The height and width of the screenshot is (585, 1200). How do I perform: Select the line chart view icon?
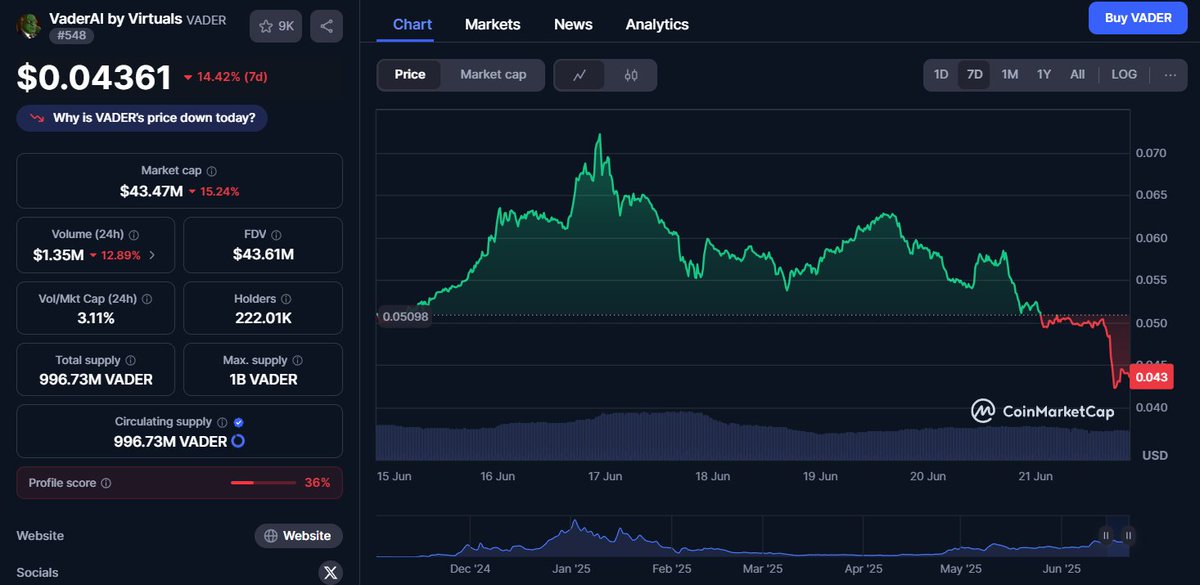pyautogui.click(x=581, y=74)
